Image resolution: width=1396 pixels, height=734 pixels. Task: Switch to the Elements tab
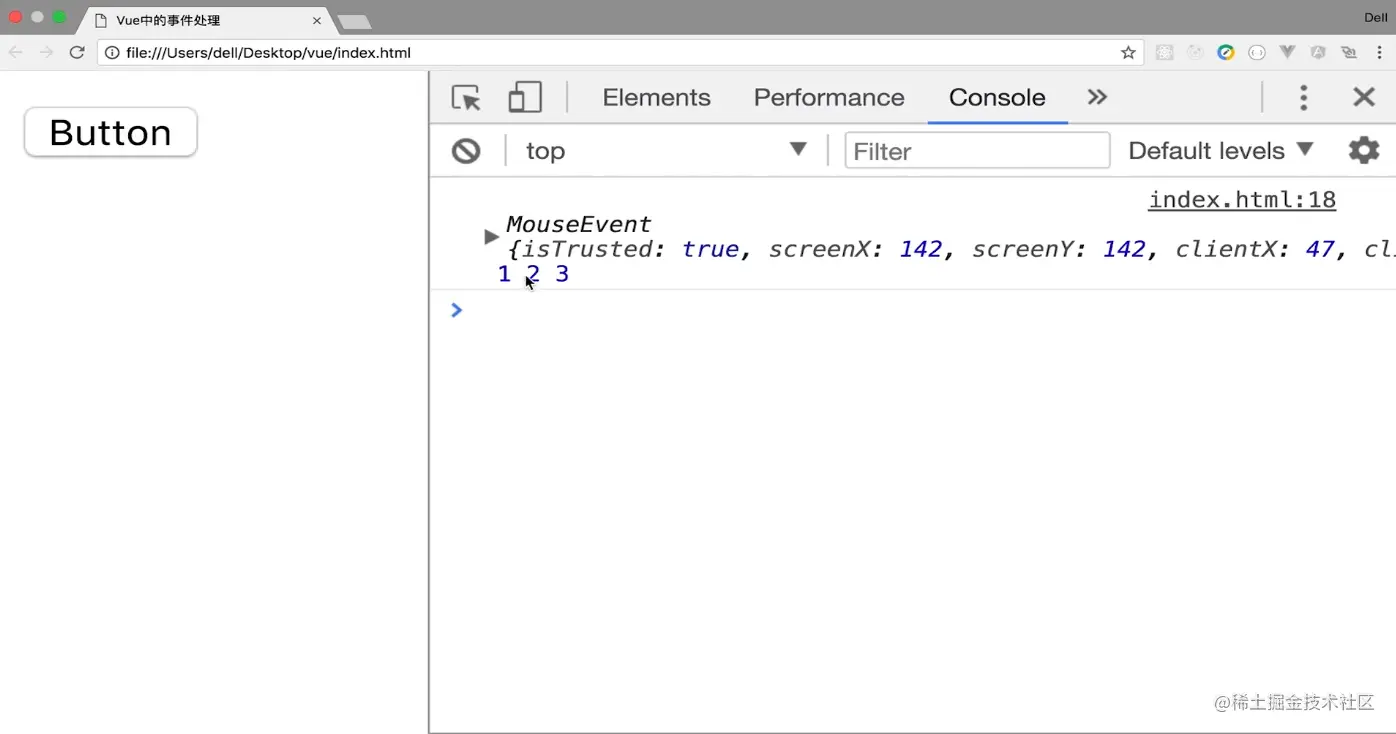[x=656, y=97]
